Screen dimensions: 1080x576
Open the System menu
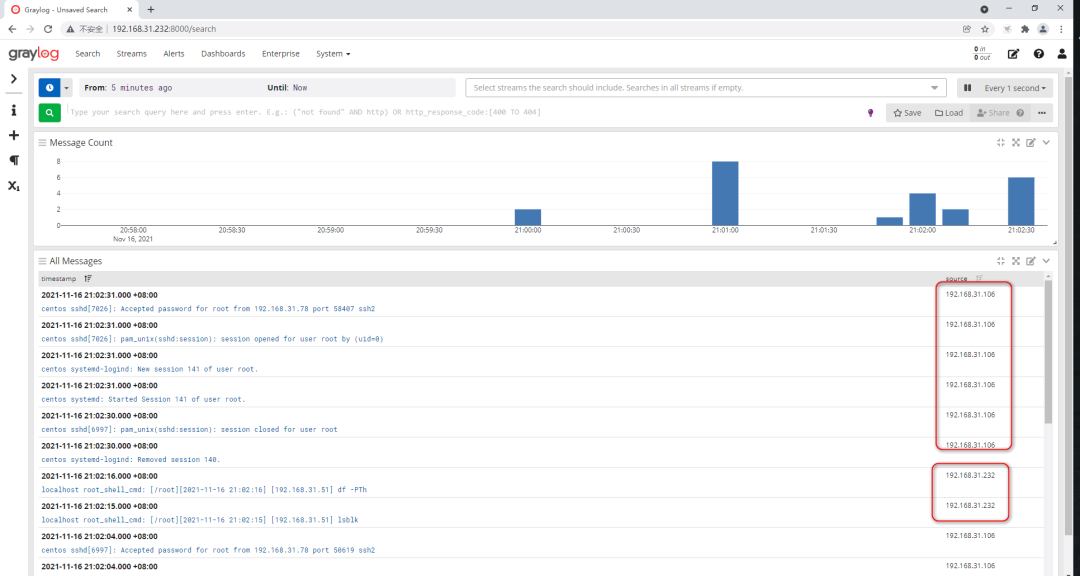[333, 54]
